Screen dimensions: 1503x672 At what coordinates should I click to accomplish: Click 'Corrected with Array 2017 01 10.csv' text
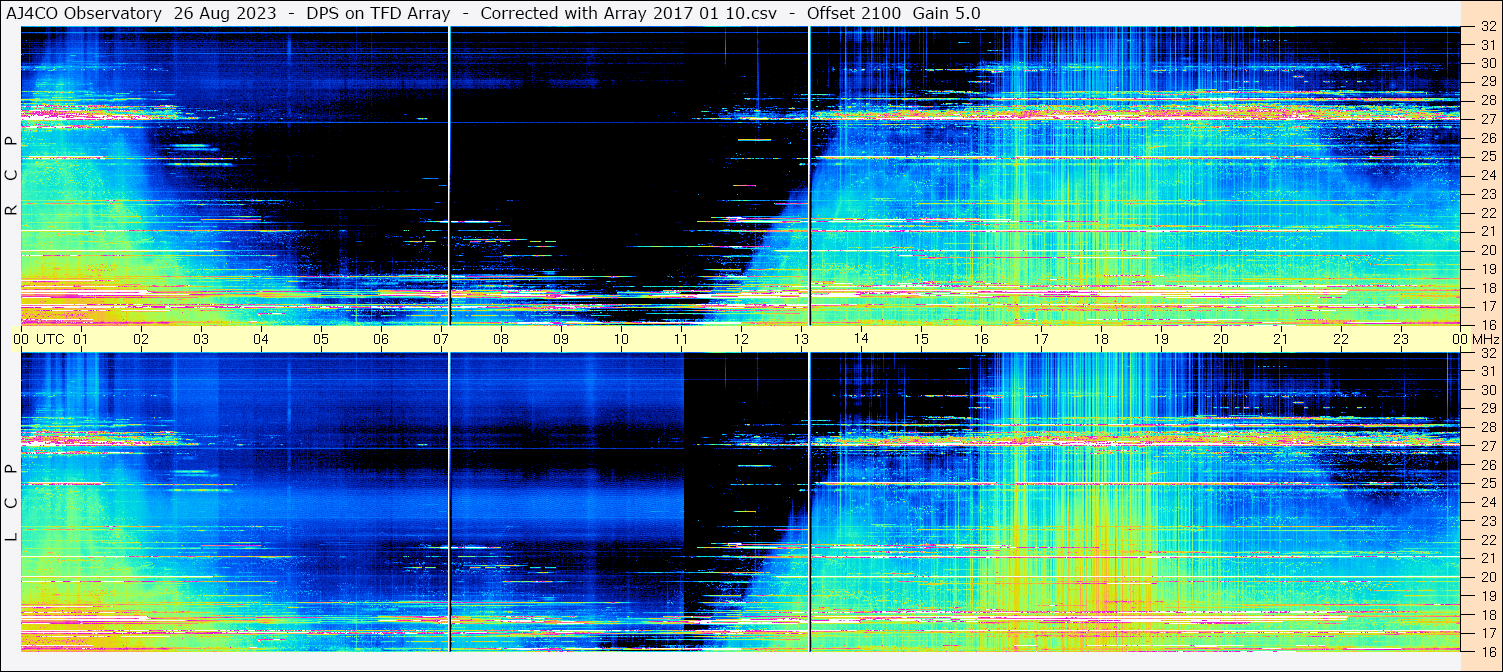628,13
